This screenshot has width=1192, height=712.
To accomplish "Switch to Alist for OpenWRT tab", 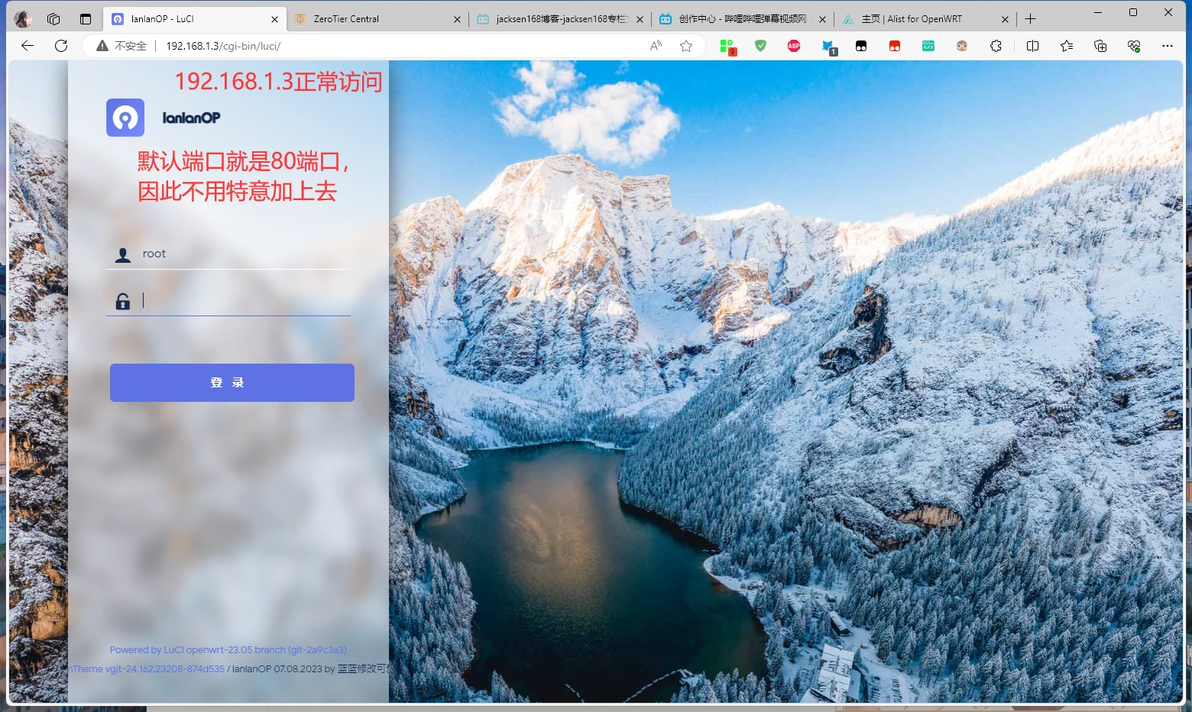I will pos(924,19).
